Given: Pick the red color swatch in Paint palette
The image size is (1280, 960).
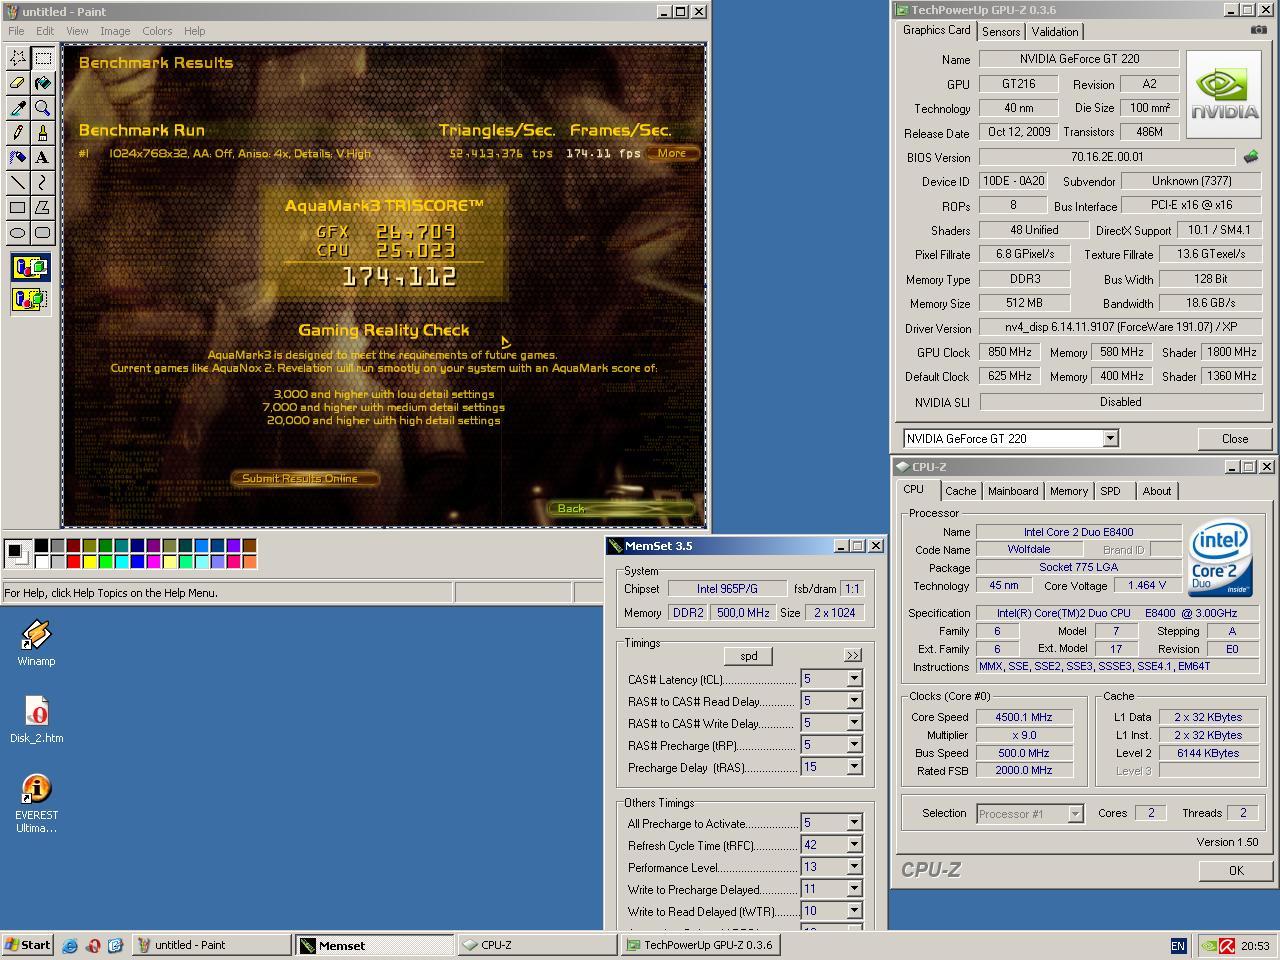Looking at the screenshot, I should (x=73, y=561).
